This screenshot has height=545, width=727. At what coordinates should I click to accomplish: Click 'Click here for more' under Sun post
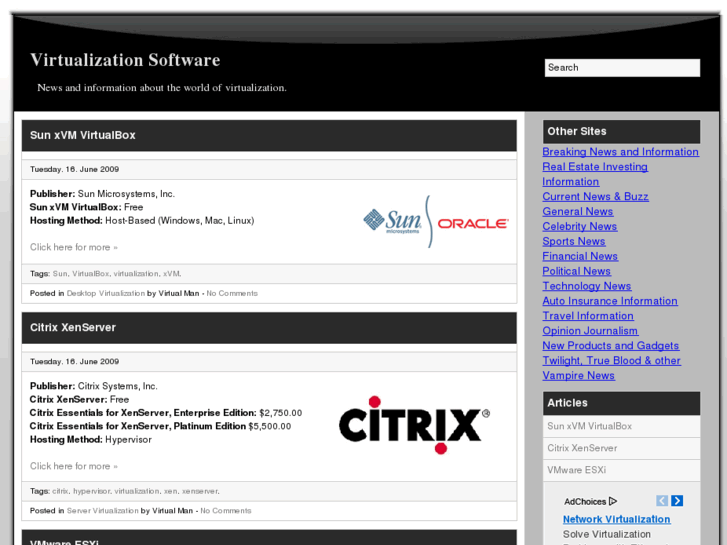[74, 247]
